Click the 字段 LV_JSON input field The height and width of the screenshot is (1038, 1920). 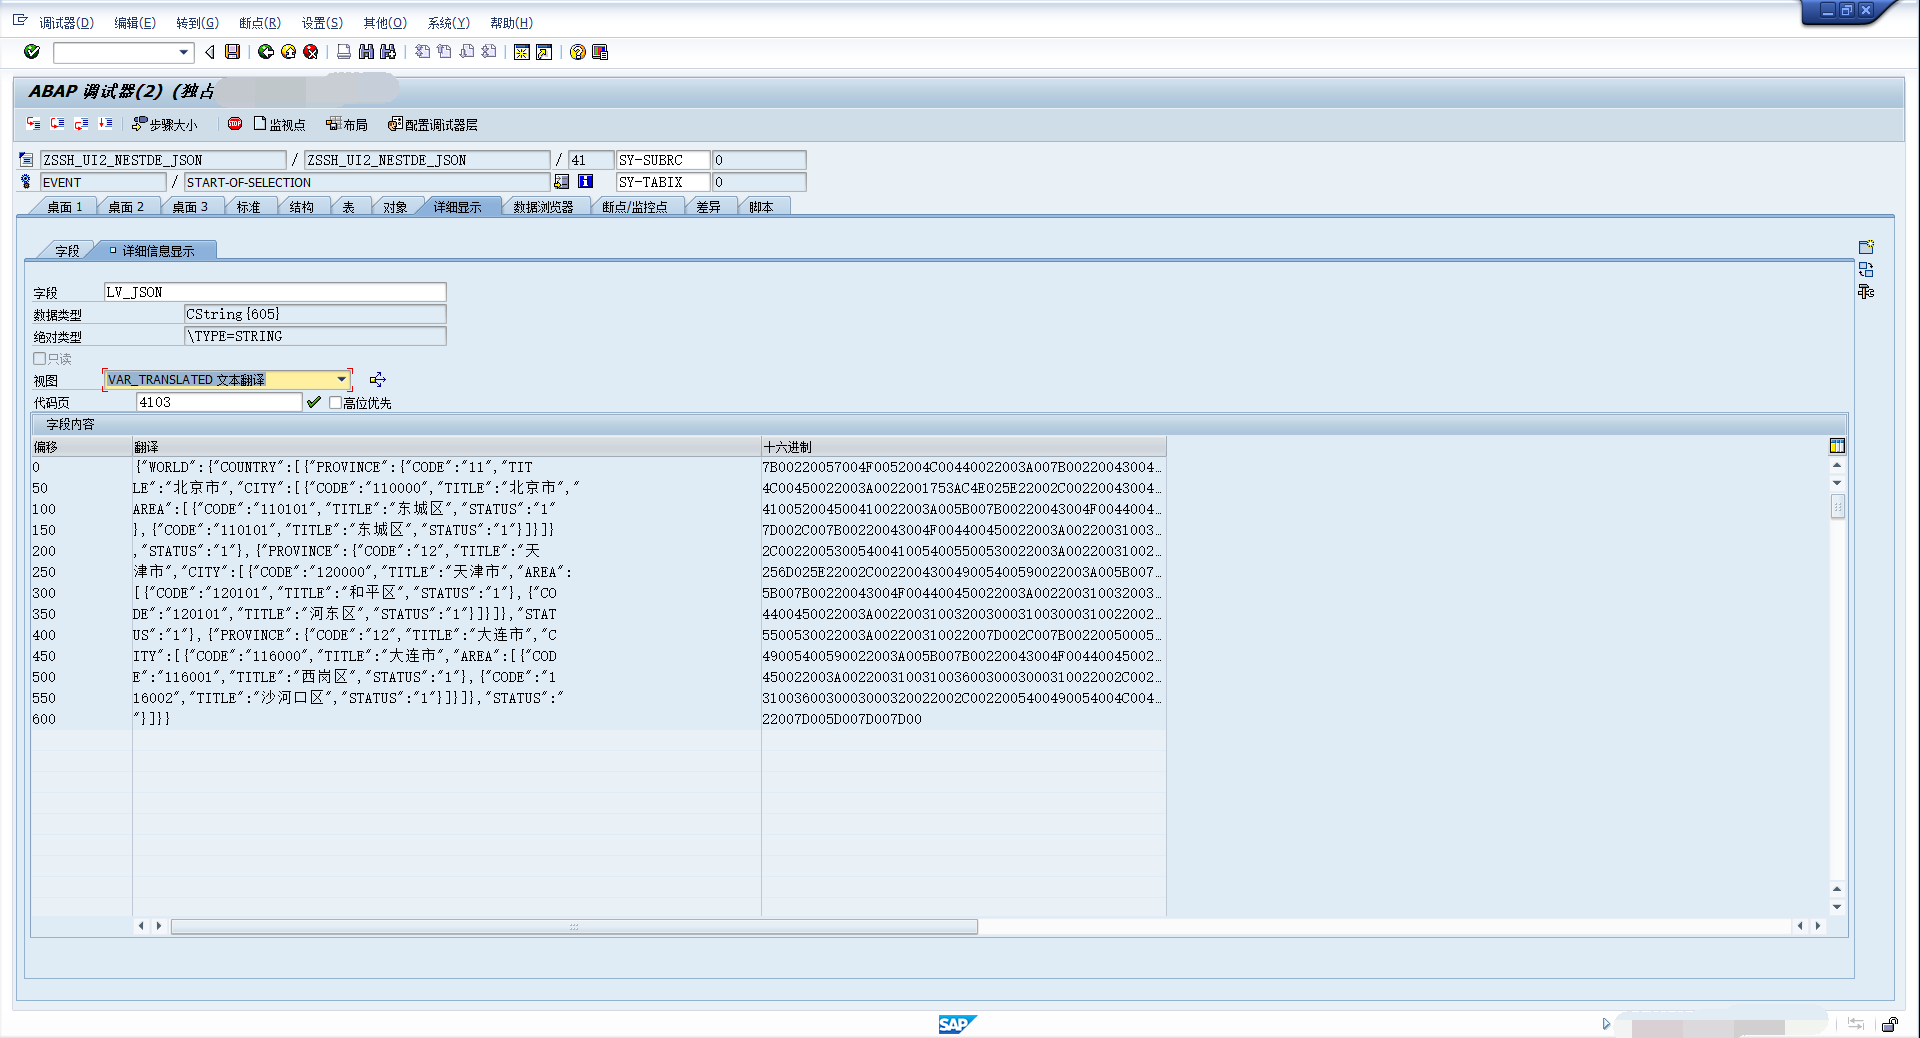coord(275,292)
